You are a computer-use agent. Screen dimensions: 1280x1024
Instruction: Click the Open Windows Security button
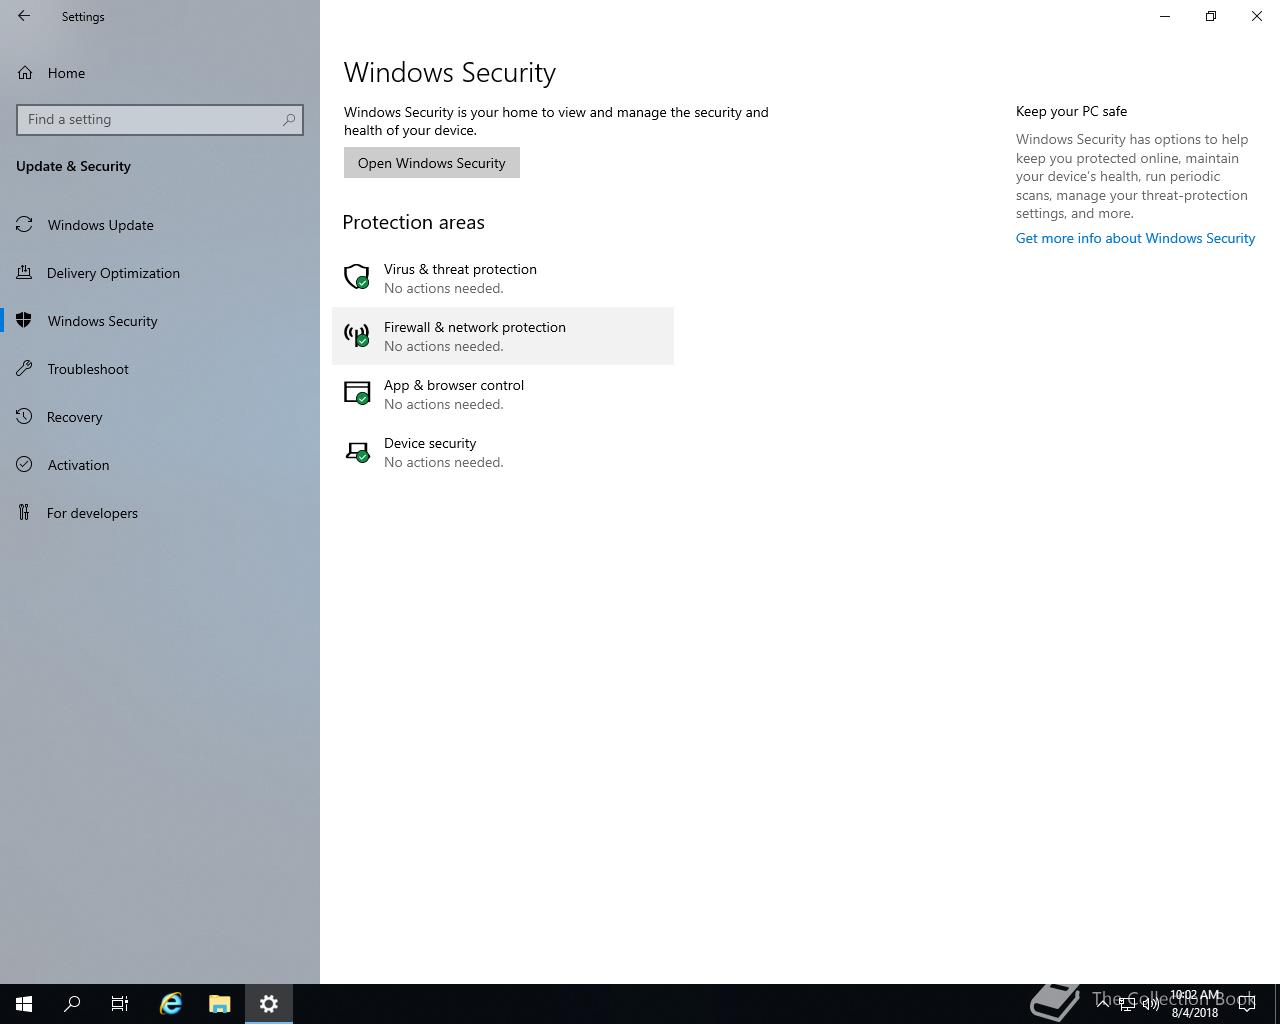pyautogui.click(x=432, y=163)
